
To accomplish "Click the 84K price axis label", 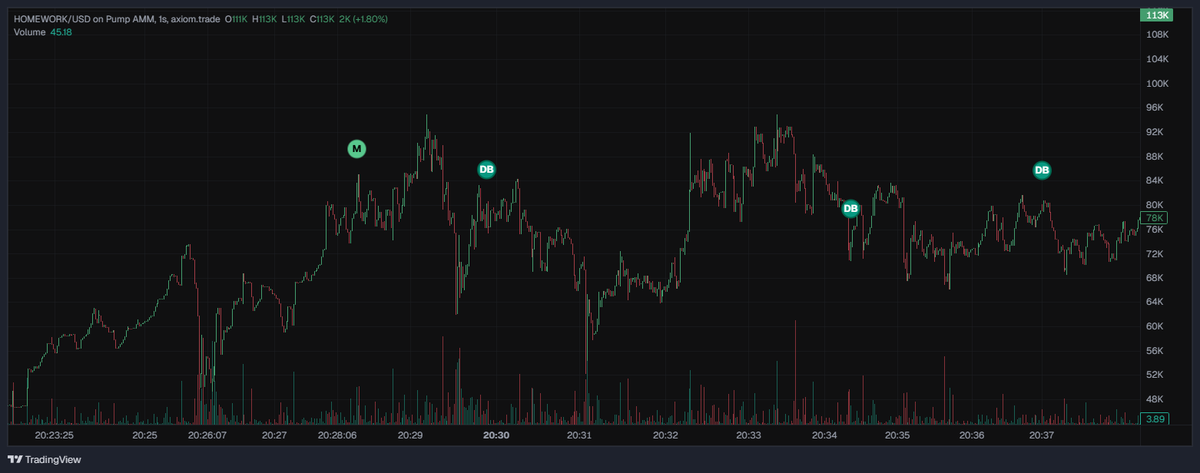I will (x=1157, y=180).
